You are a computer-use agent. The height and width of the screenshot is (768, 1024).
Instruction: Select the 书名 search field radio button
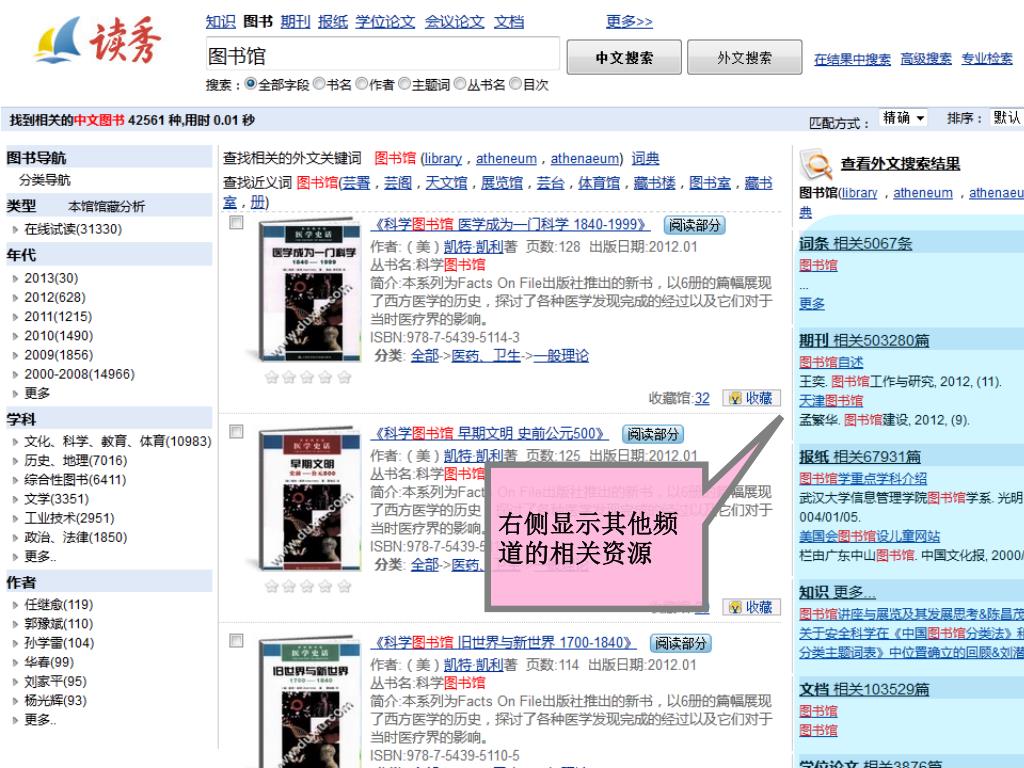coord(319,84)
